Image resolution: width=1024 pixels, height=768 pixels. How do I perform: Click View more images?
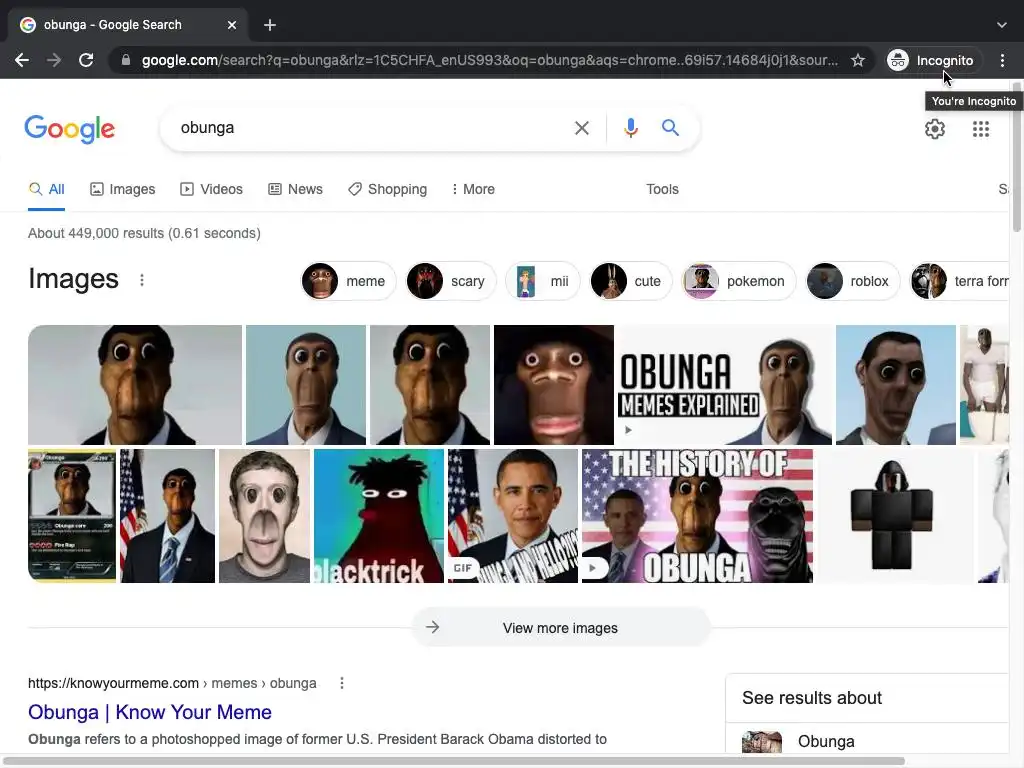coord(561,628)
